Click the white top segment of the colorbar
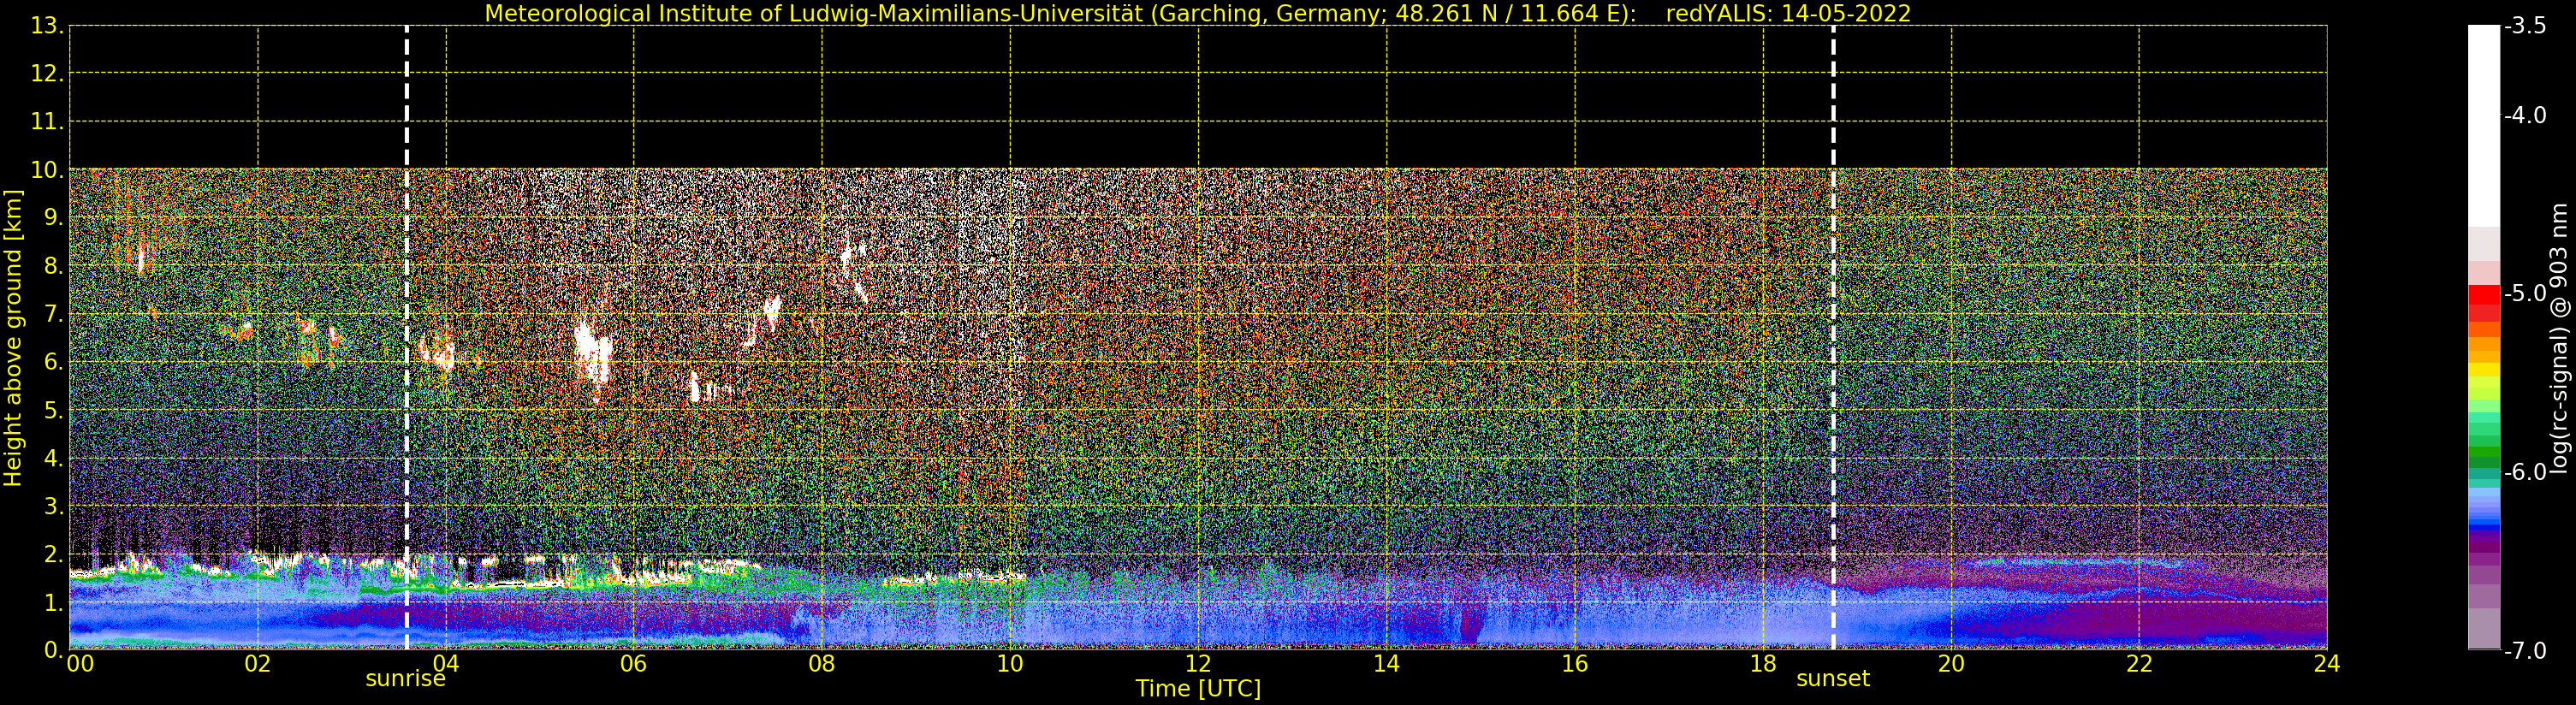This screenshot has width=2576, height=705. click(x=2484, y=125)
